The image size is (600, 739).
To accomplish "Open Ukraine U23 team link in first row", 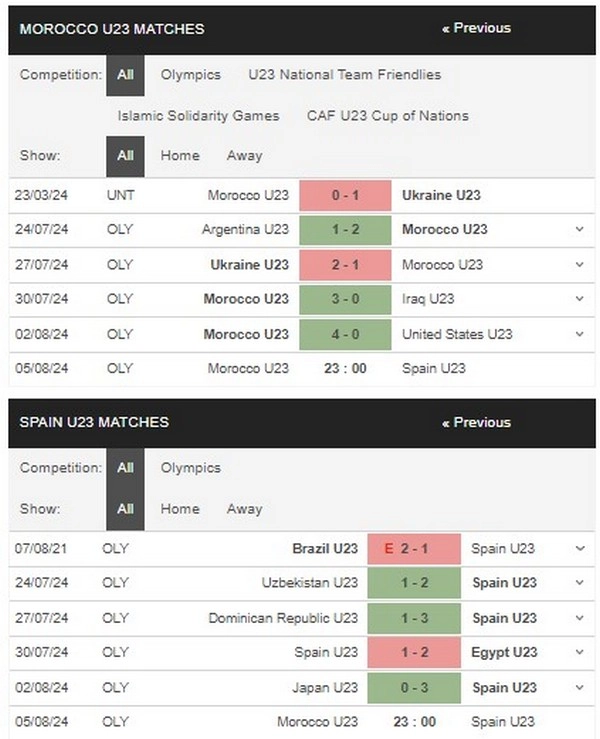I will (x=441, y=195).
